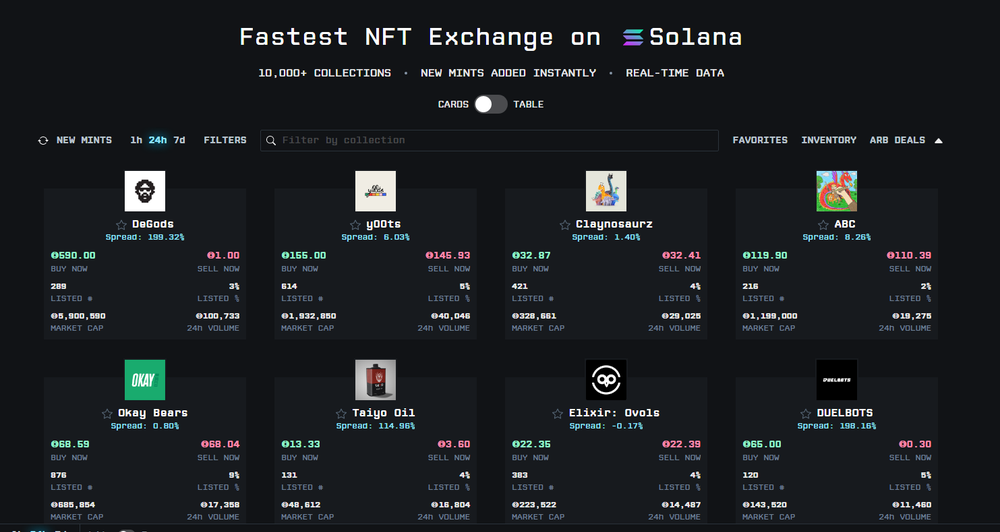Screen dimensions: 1000x532
Task: Click the star next to Claynosaurz
Action: tap(564, 225)
